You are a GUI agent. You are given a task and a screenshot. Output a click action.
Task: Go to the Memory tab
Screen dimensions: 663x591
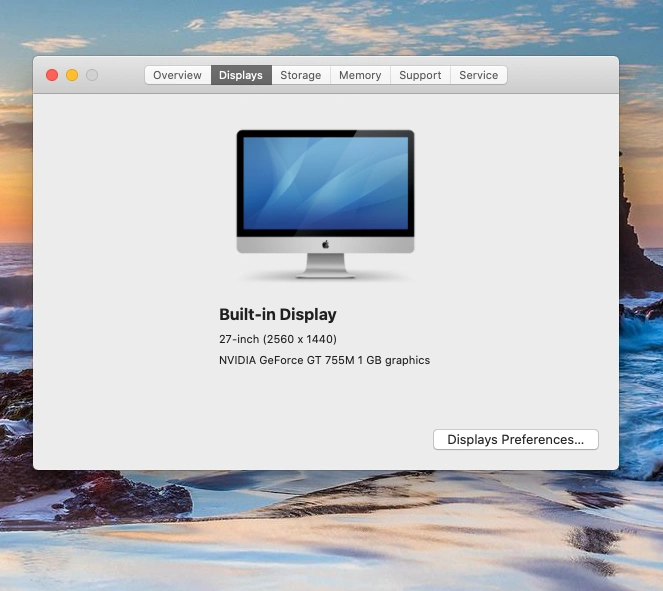pos(360,75)
